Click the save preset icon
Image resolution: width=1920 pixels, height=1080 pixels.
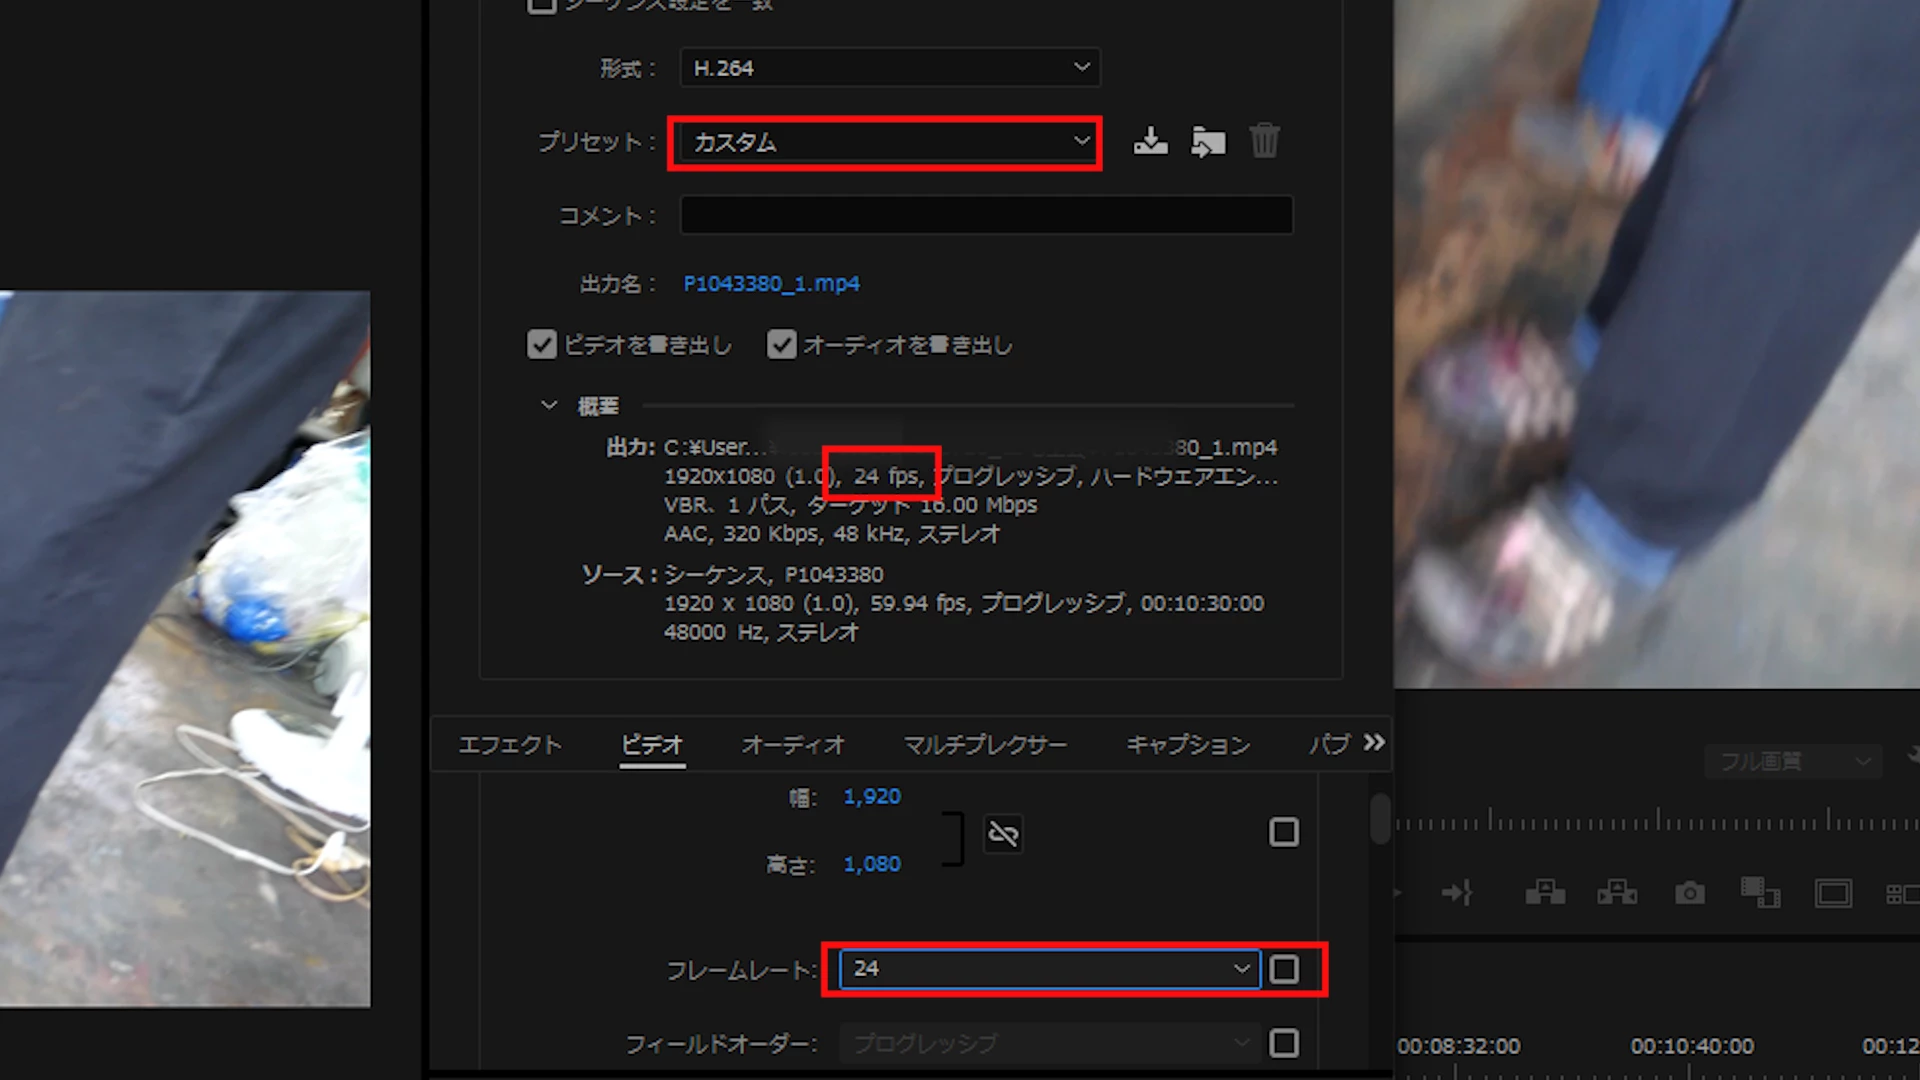tap(1150, 141)
